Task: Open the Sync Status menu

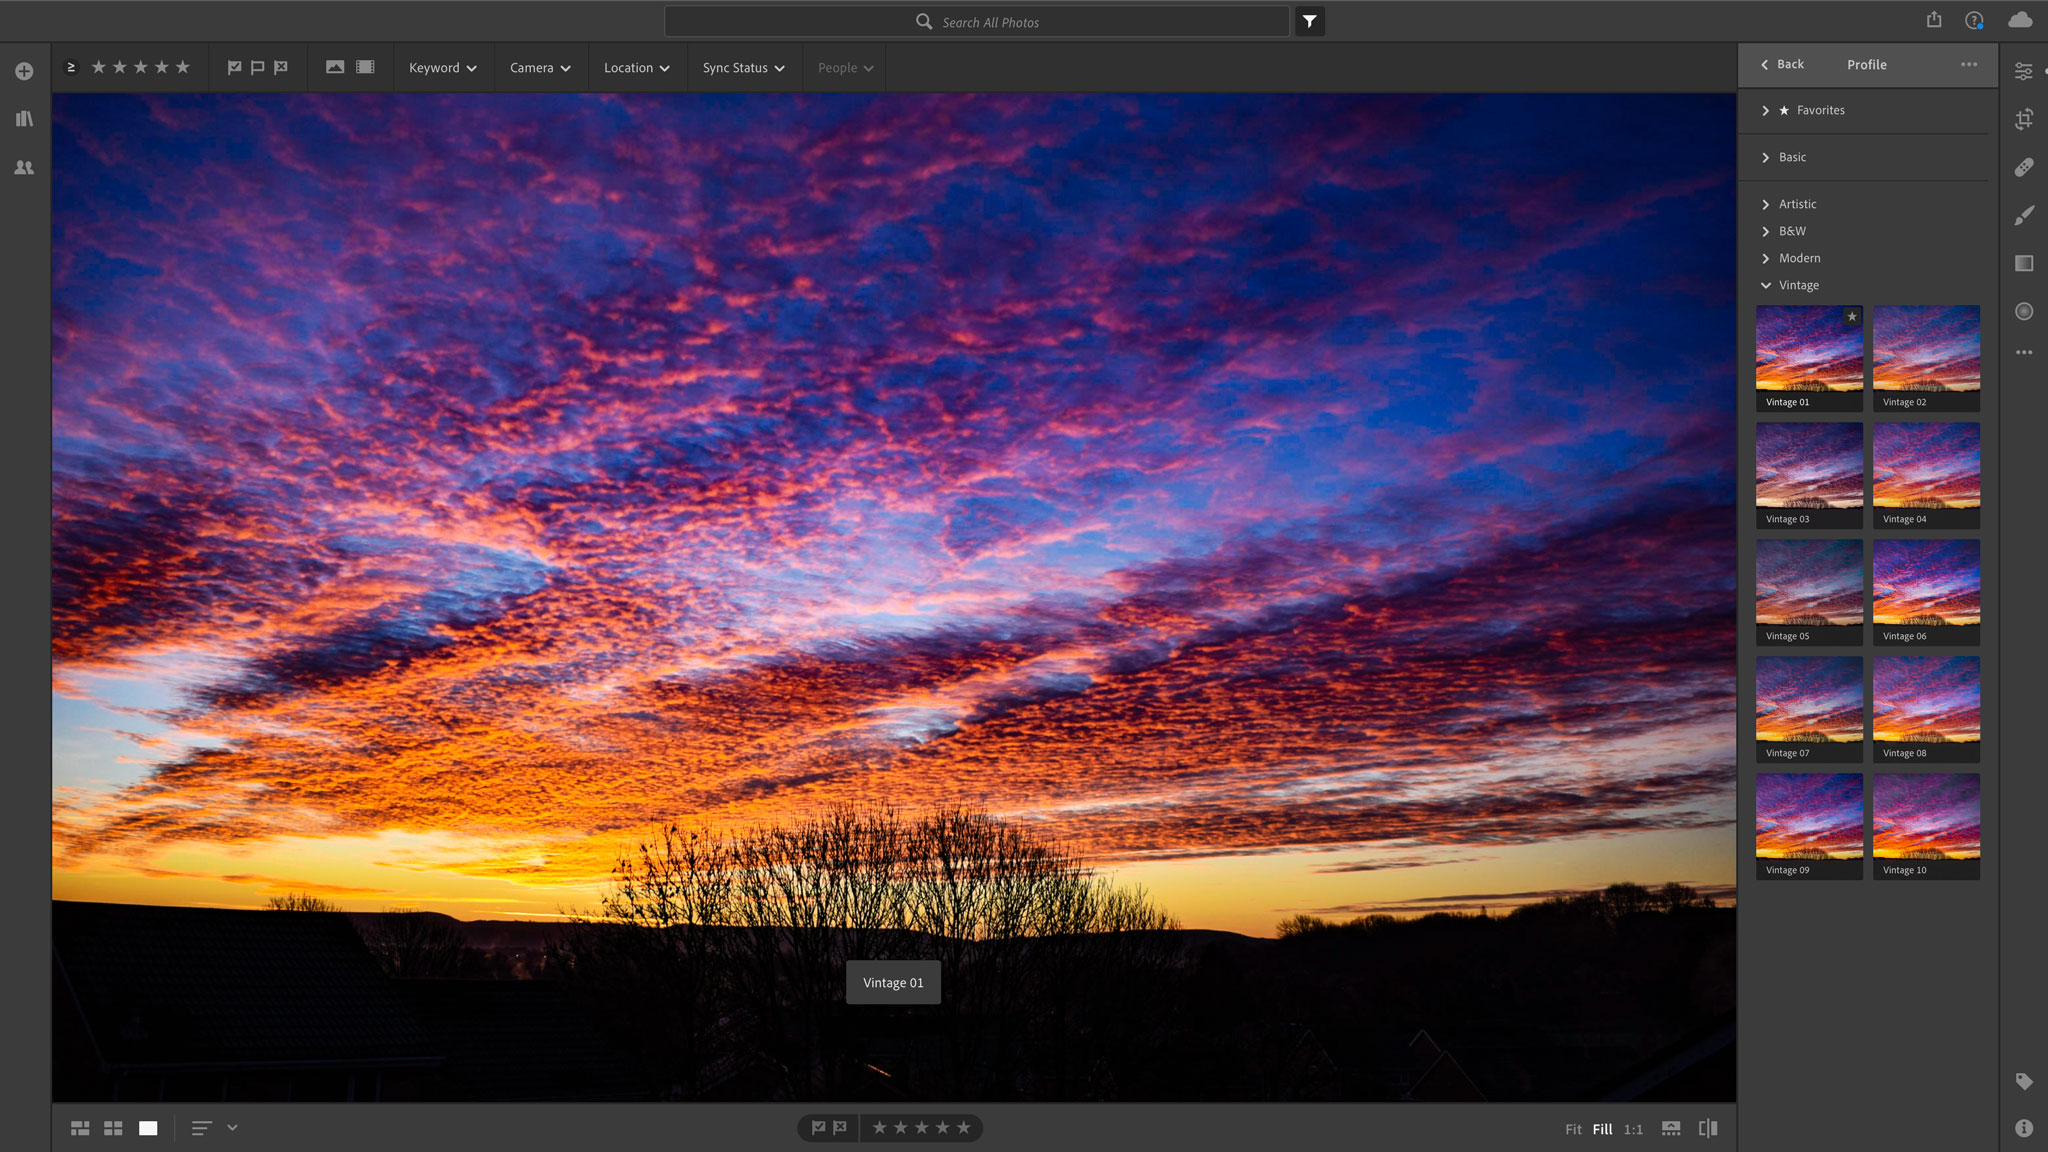Action: point(742,67)
